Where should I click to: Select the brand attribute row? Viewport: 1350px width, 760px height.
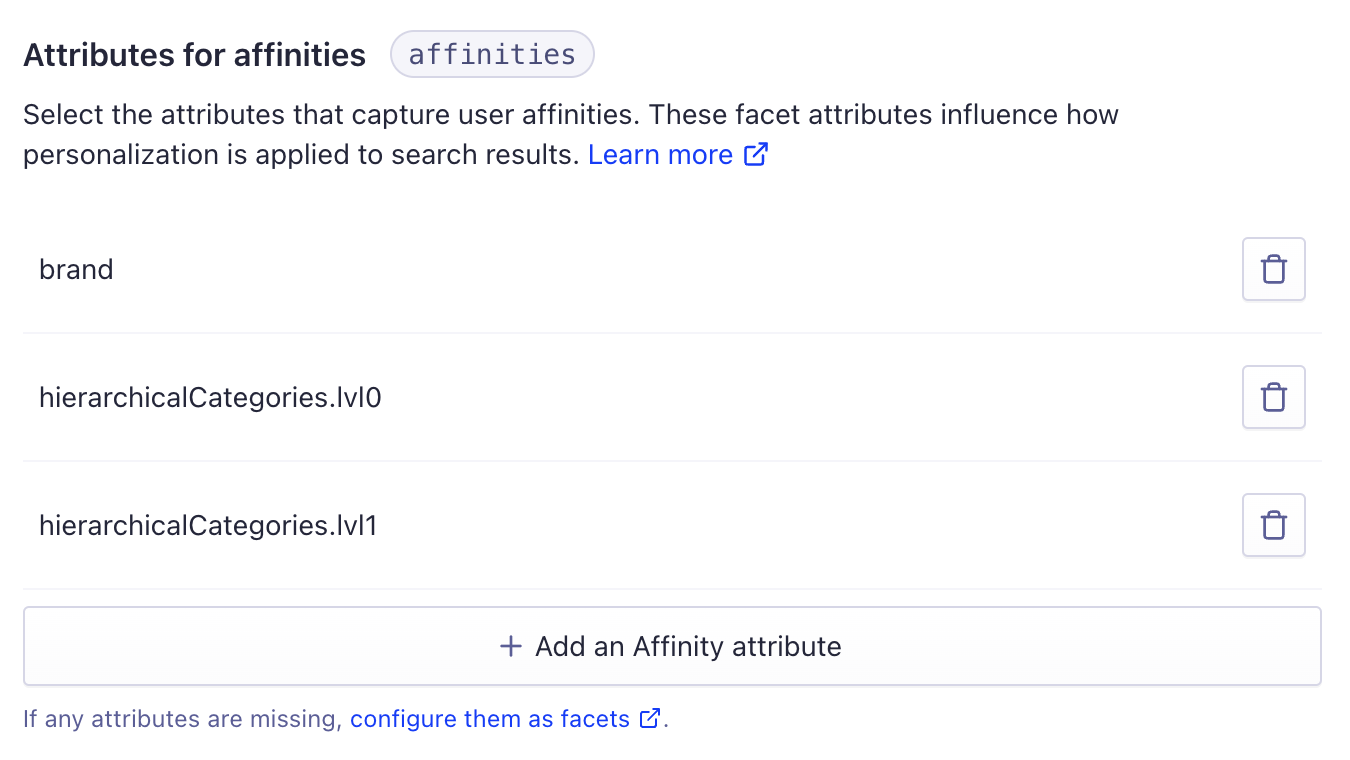coord(76,268)
